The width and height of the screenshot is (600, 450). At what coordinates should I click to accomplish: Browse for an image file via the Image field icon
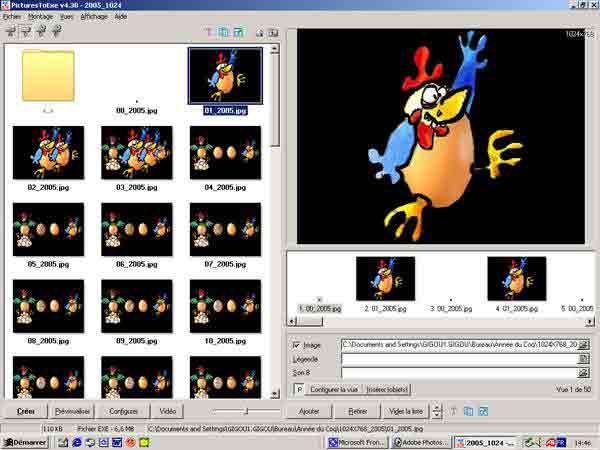coord(583,345)
